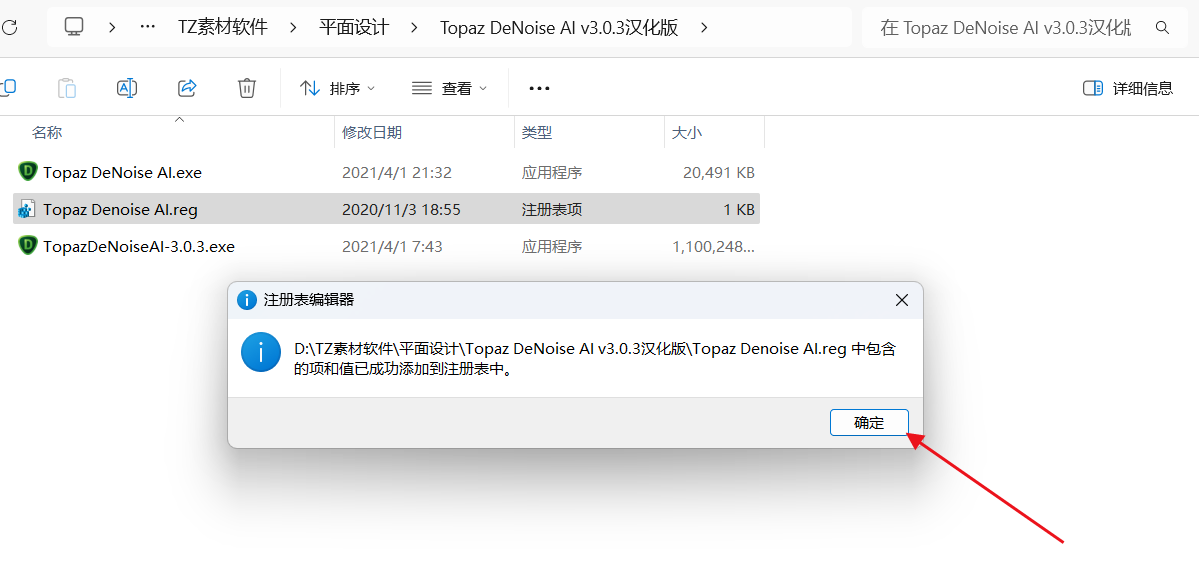This screenshot has width=1199, height=581.
Task: Click the green shield icon of Topaz DeNoise AI.exe
Action: (x=28, y=171)
